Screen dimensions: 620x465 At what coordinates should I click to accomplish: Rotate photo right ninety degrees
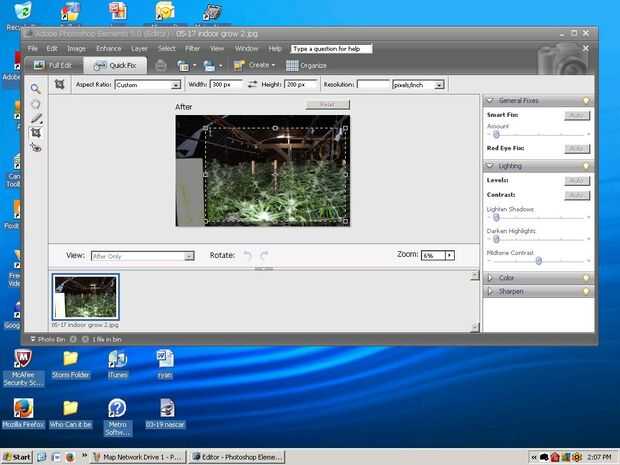click(x=264, y=255)
